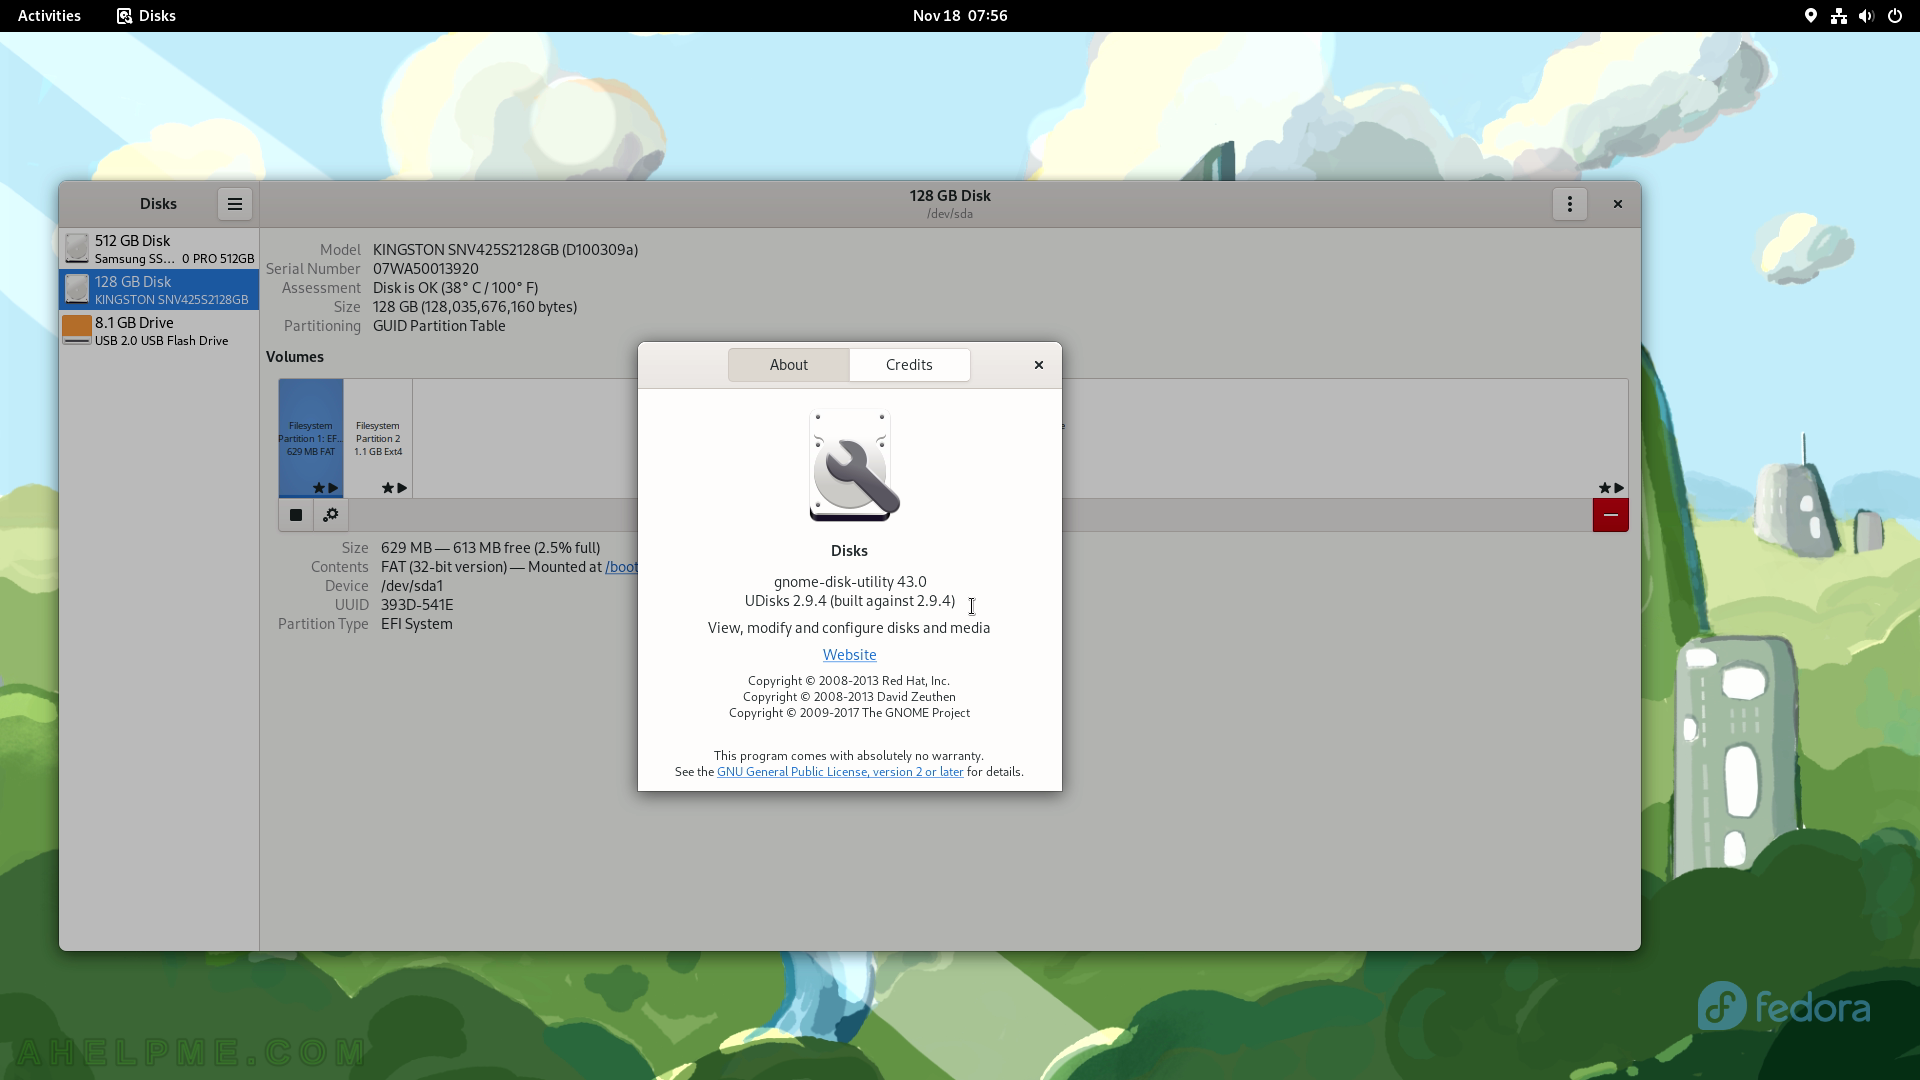Select the 512 GB Disk Samsung entry
Image resolution: width=1920 pixels, height=1080 pixels.
(x=159, y=249)
